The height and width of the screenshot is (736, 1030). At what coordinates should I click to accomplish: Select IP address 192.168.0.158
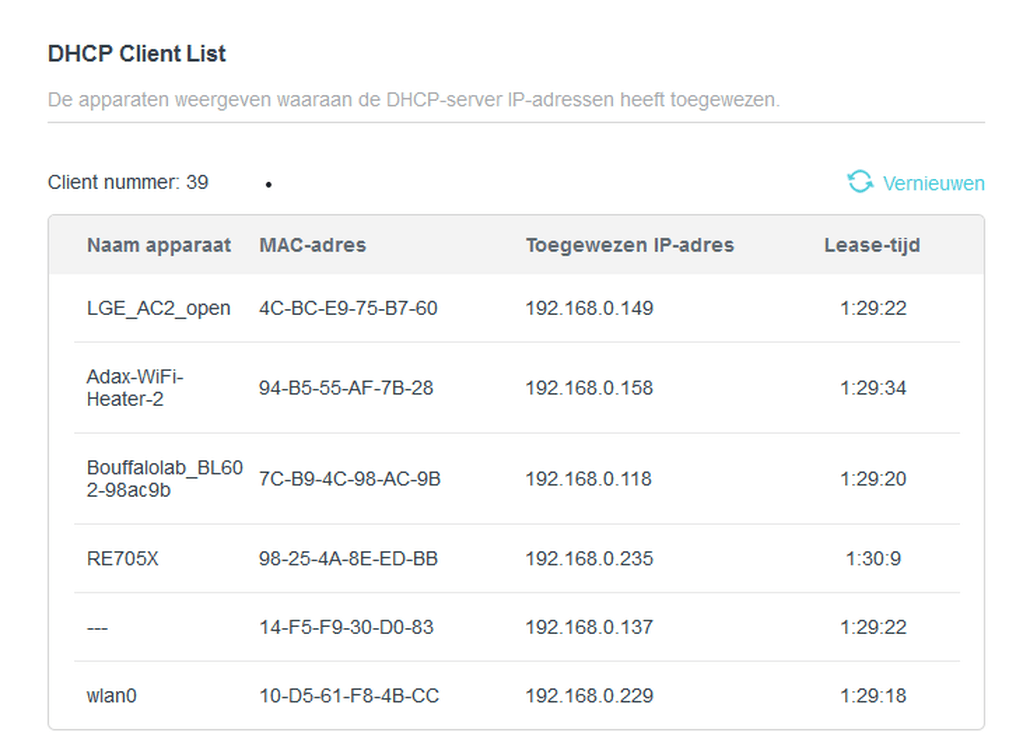click(589, 388)
